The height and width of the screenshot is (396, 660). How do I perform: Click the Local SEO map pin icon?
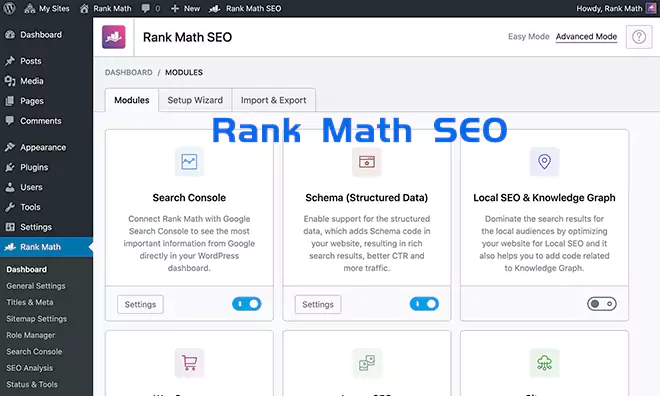pos(544,162)
